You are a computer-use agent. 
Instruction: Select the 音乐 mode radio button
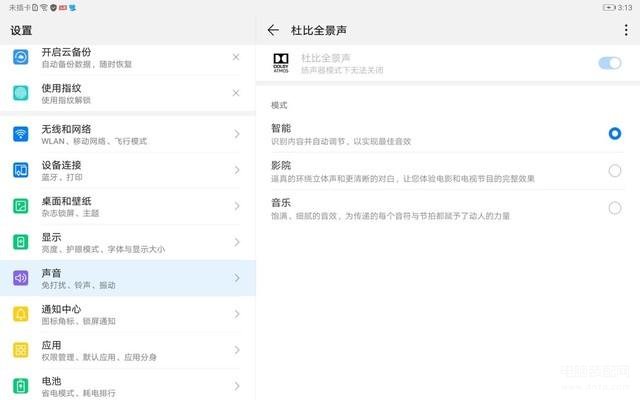(615, 208)
